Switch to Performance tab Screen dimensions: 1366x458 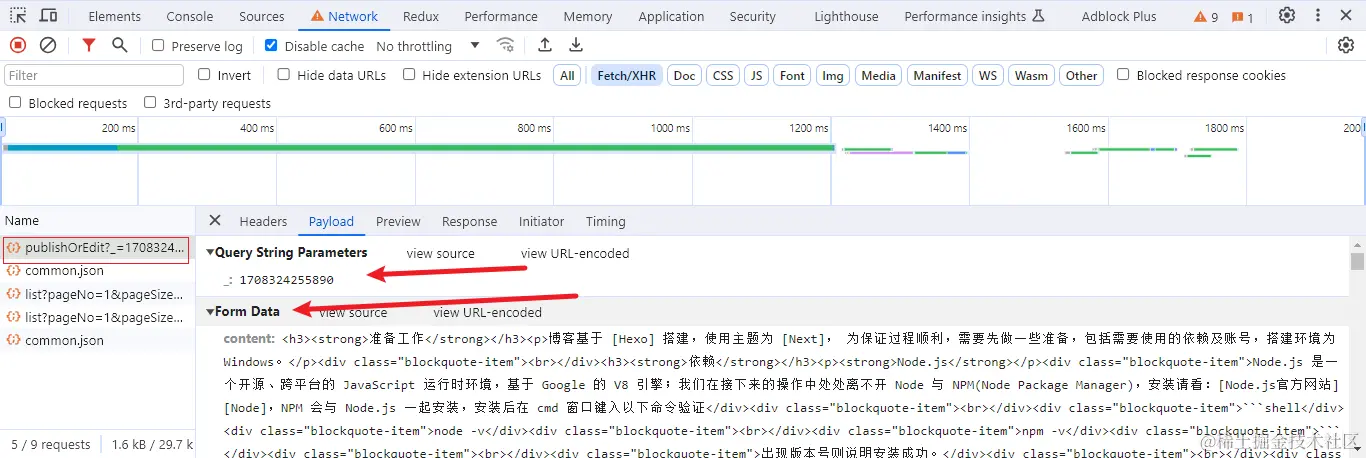coord(501,16)
